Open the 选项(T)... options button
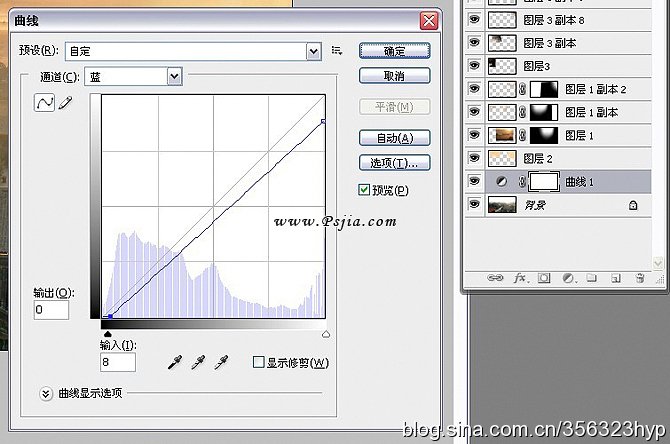 point(394,163)
